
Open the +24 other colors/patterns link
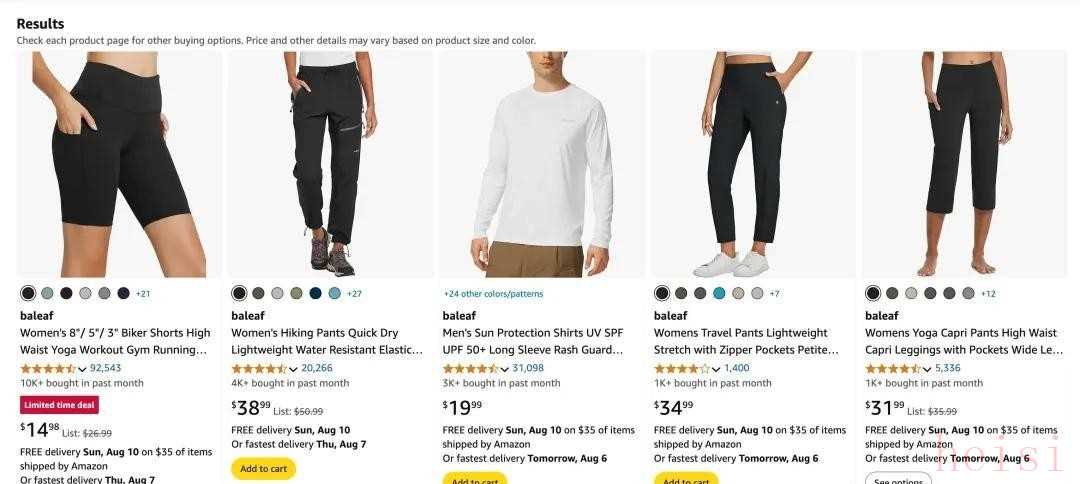(493, 294)
